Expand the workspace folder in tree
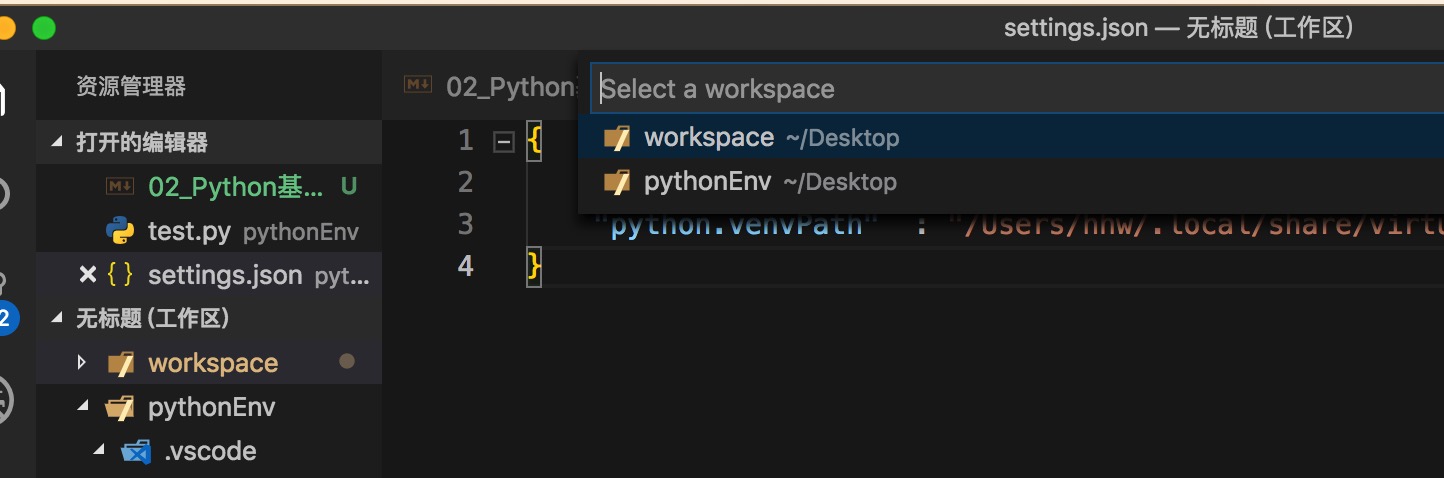The height and width of the screenshot is (478, 1444). coord(82,363)
